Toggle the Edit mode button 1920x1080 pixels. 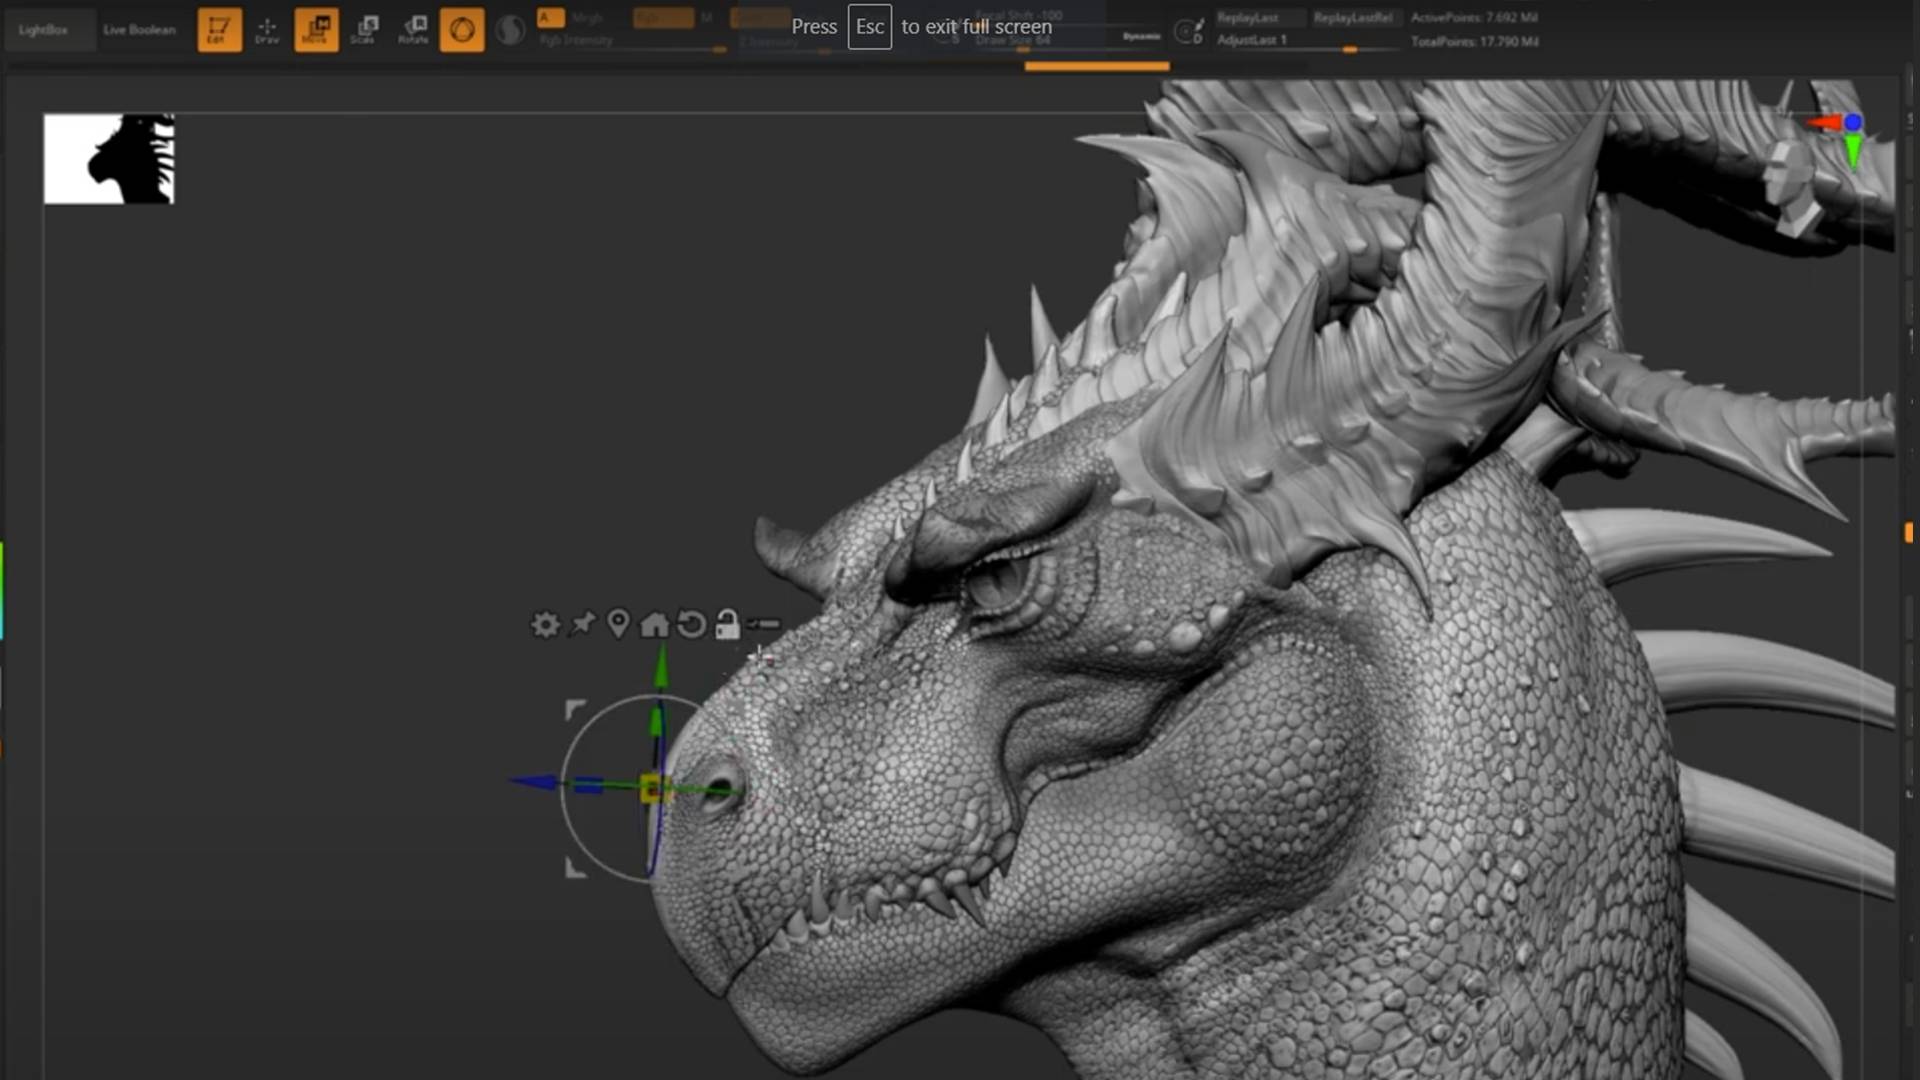coord(219,29)
